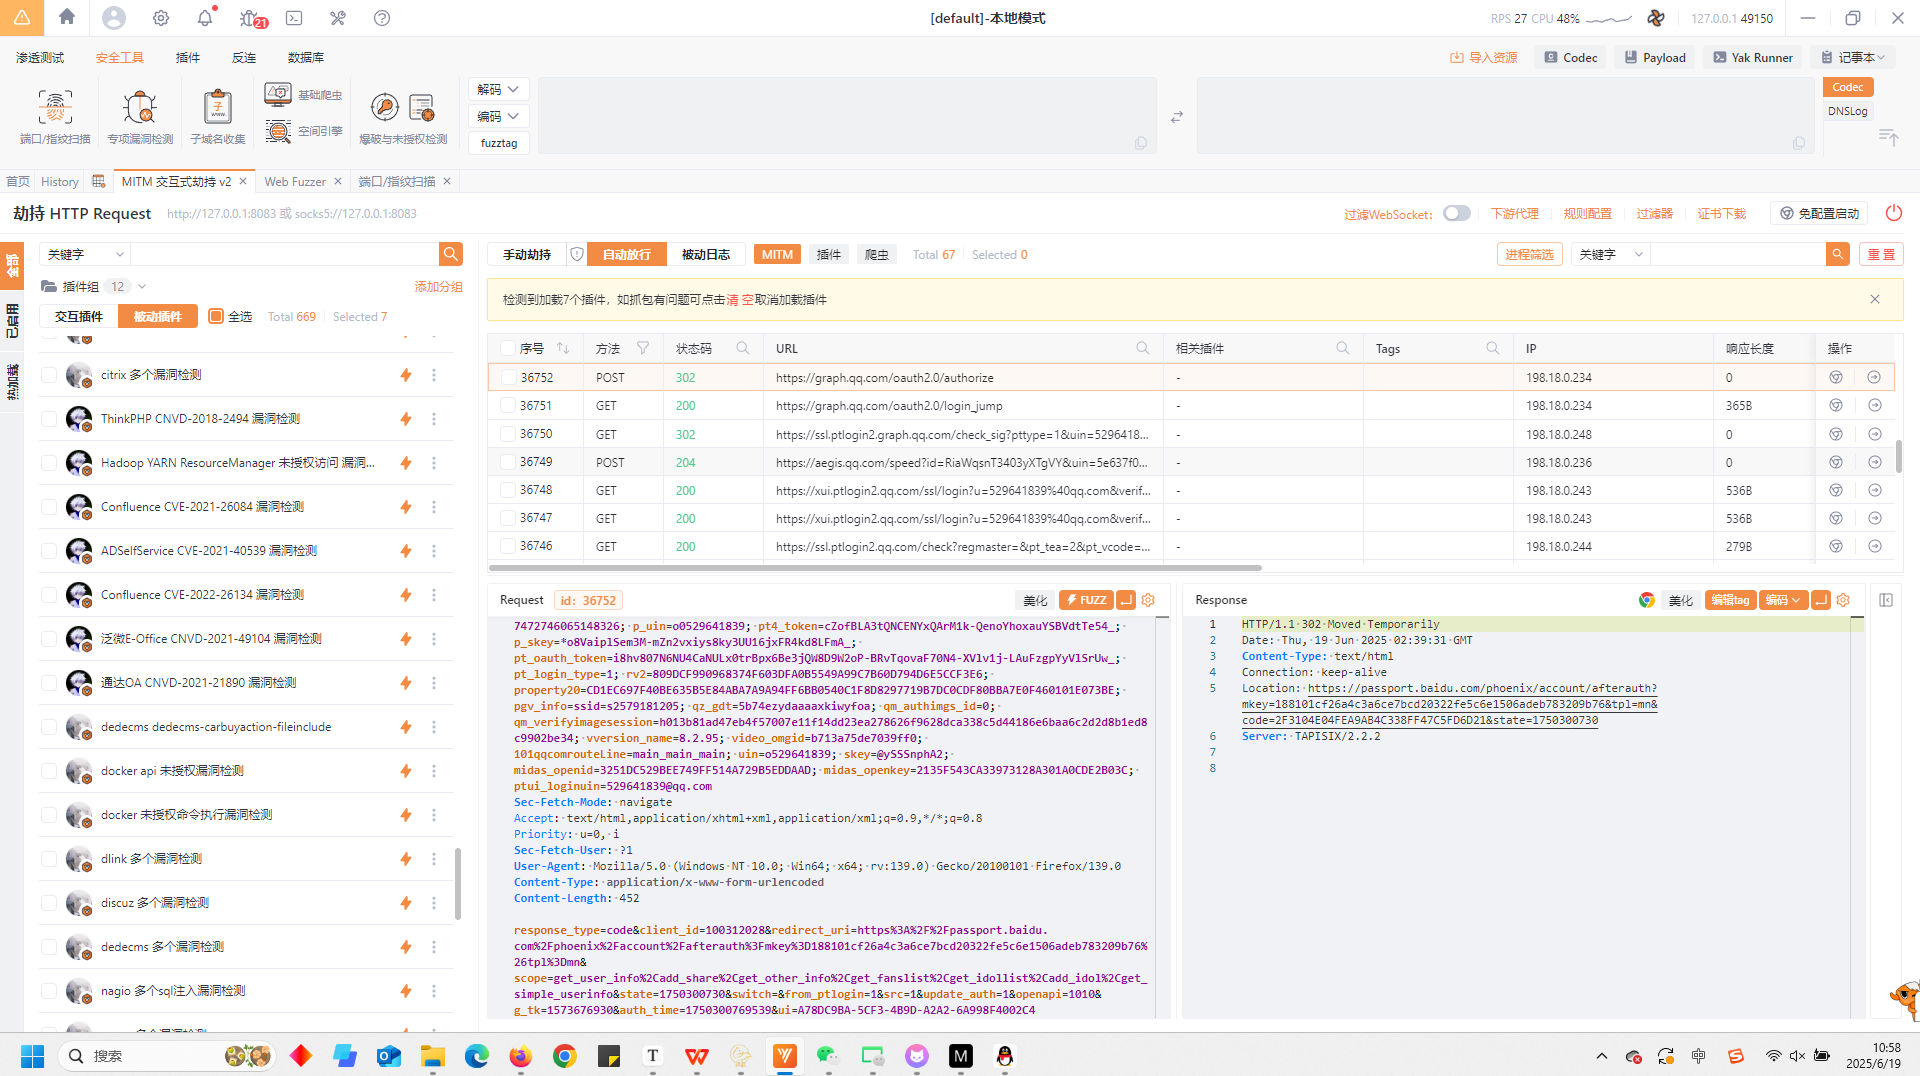Open the 数据库 database menu
Screen dimensions: 1920x1076
pyautogui.click(x=305, y=58)
